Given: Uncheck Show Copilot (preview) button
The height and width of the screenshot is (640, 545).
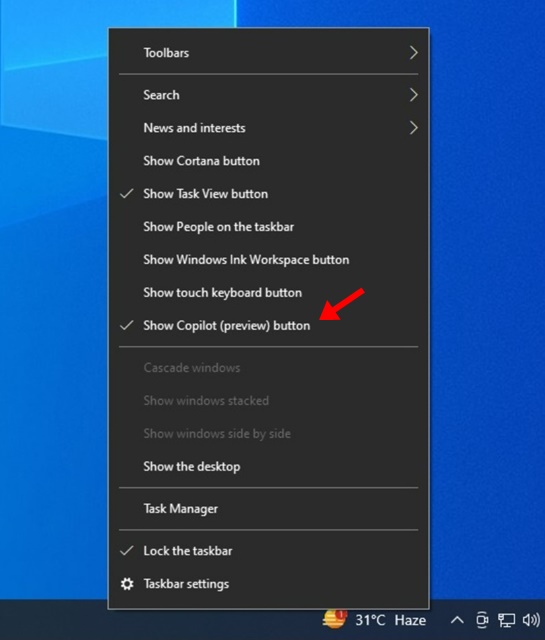Looking at the screenshot, I should coord(269,326).
